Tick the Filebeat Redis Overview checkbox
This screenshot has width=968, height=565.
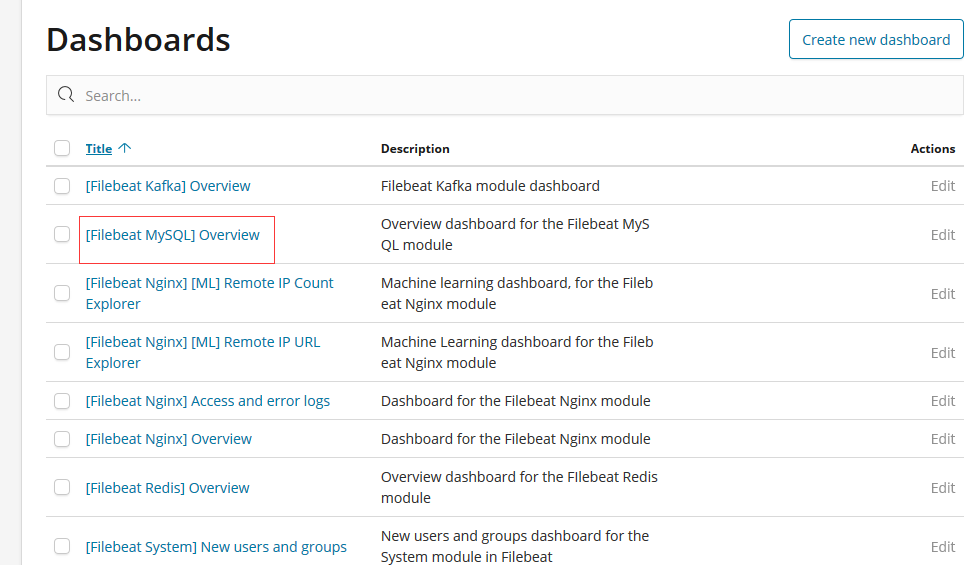pos(62,488)
